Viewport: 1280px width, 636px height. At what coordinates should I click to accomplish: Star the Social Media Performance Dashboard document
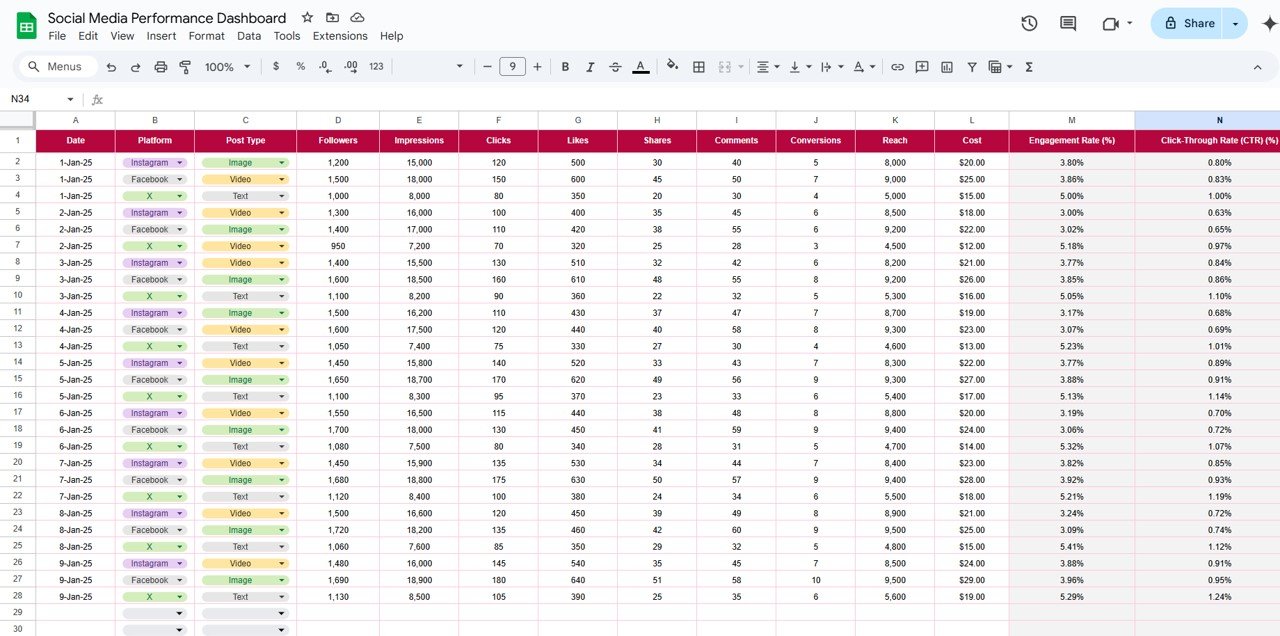coord(307,18)
